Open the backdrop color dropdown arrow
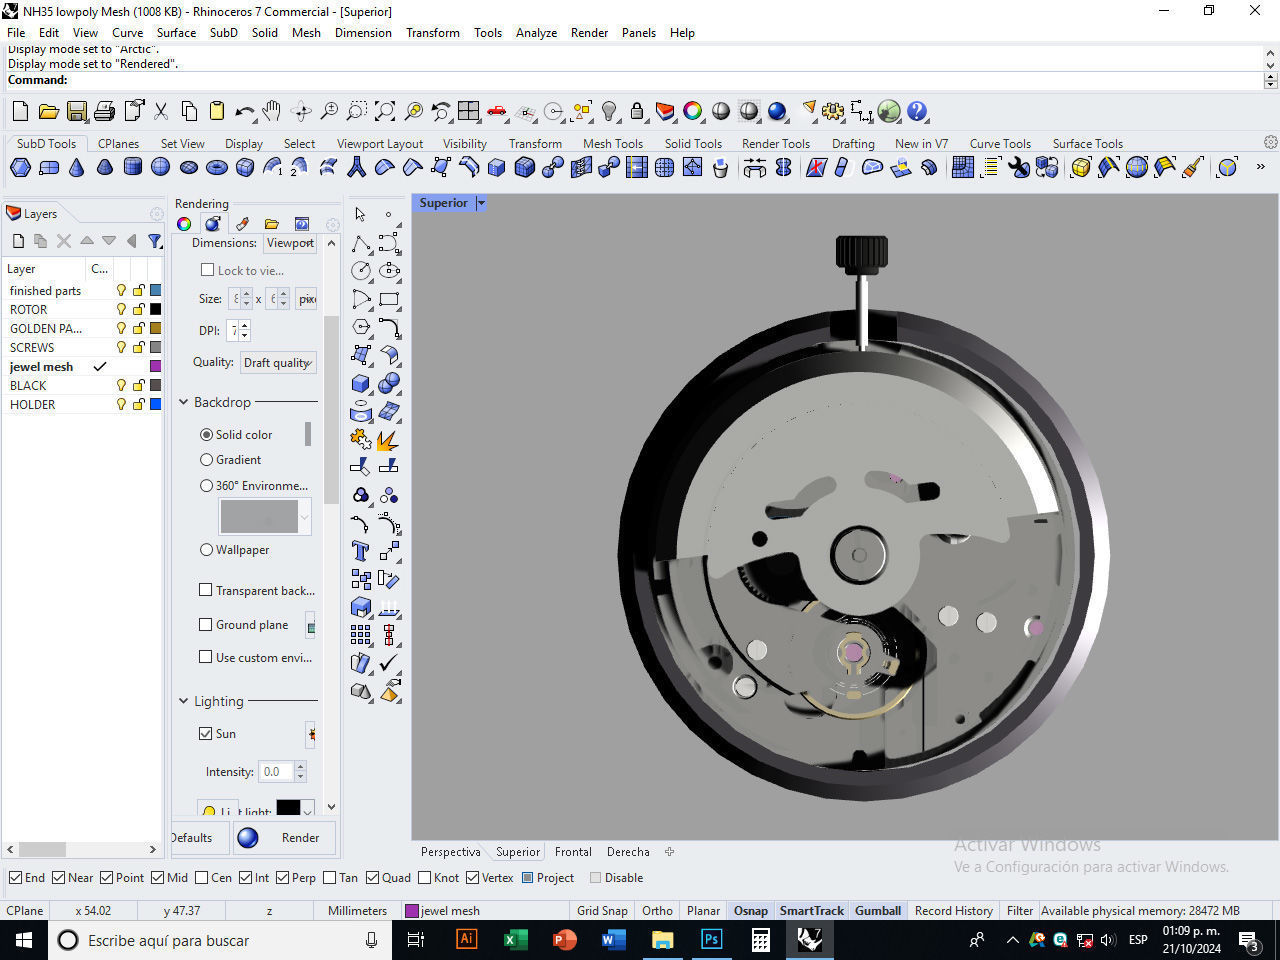1280x960 pixels. (305, 517)
